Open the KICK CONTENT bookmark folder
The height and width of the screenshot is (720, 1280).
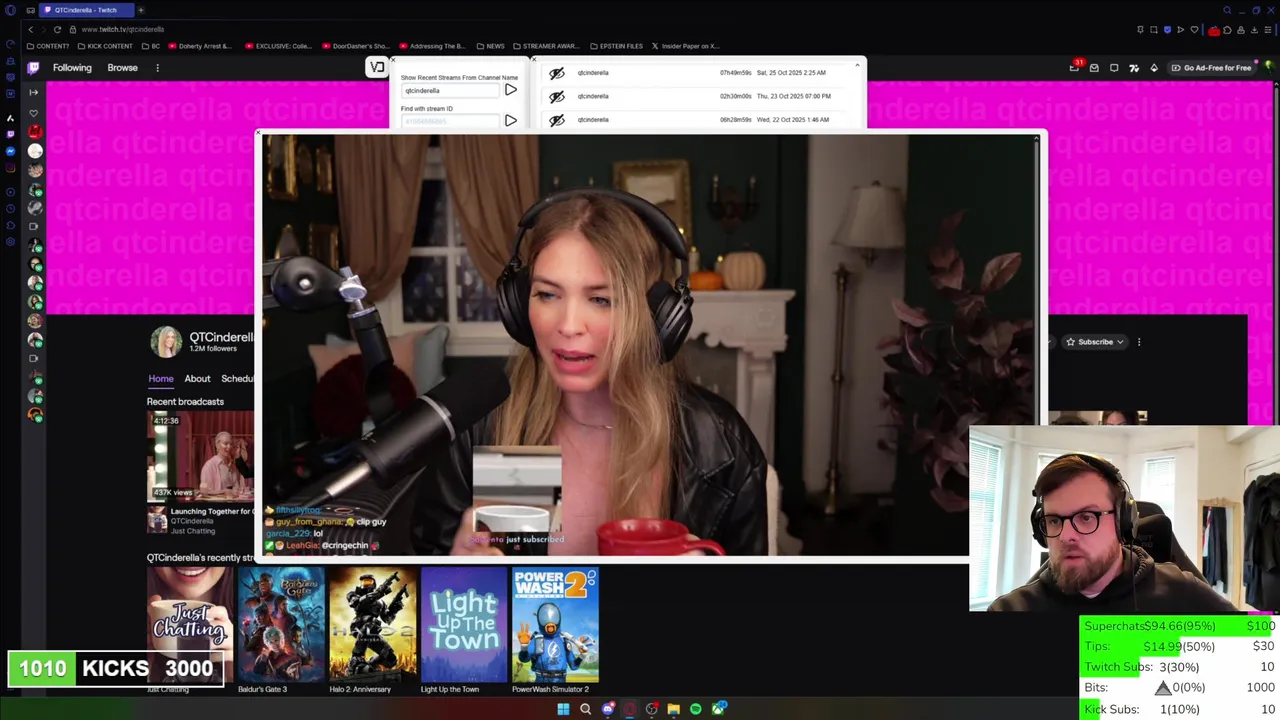(105, 46)
